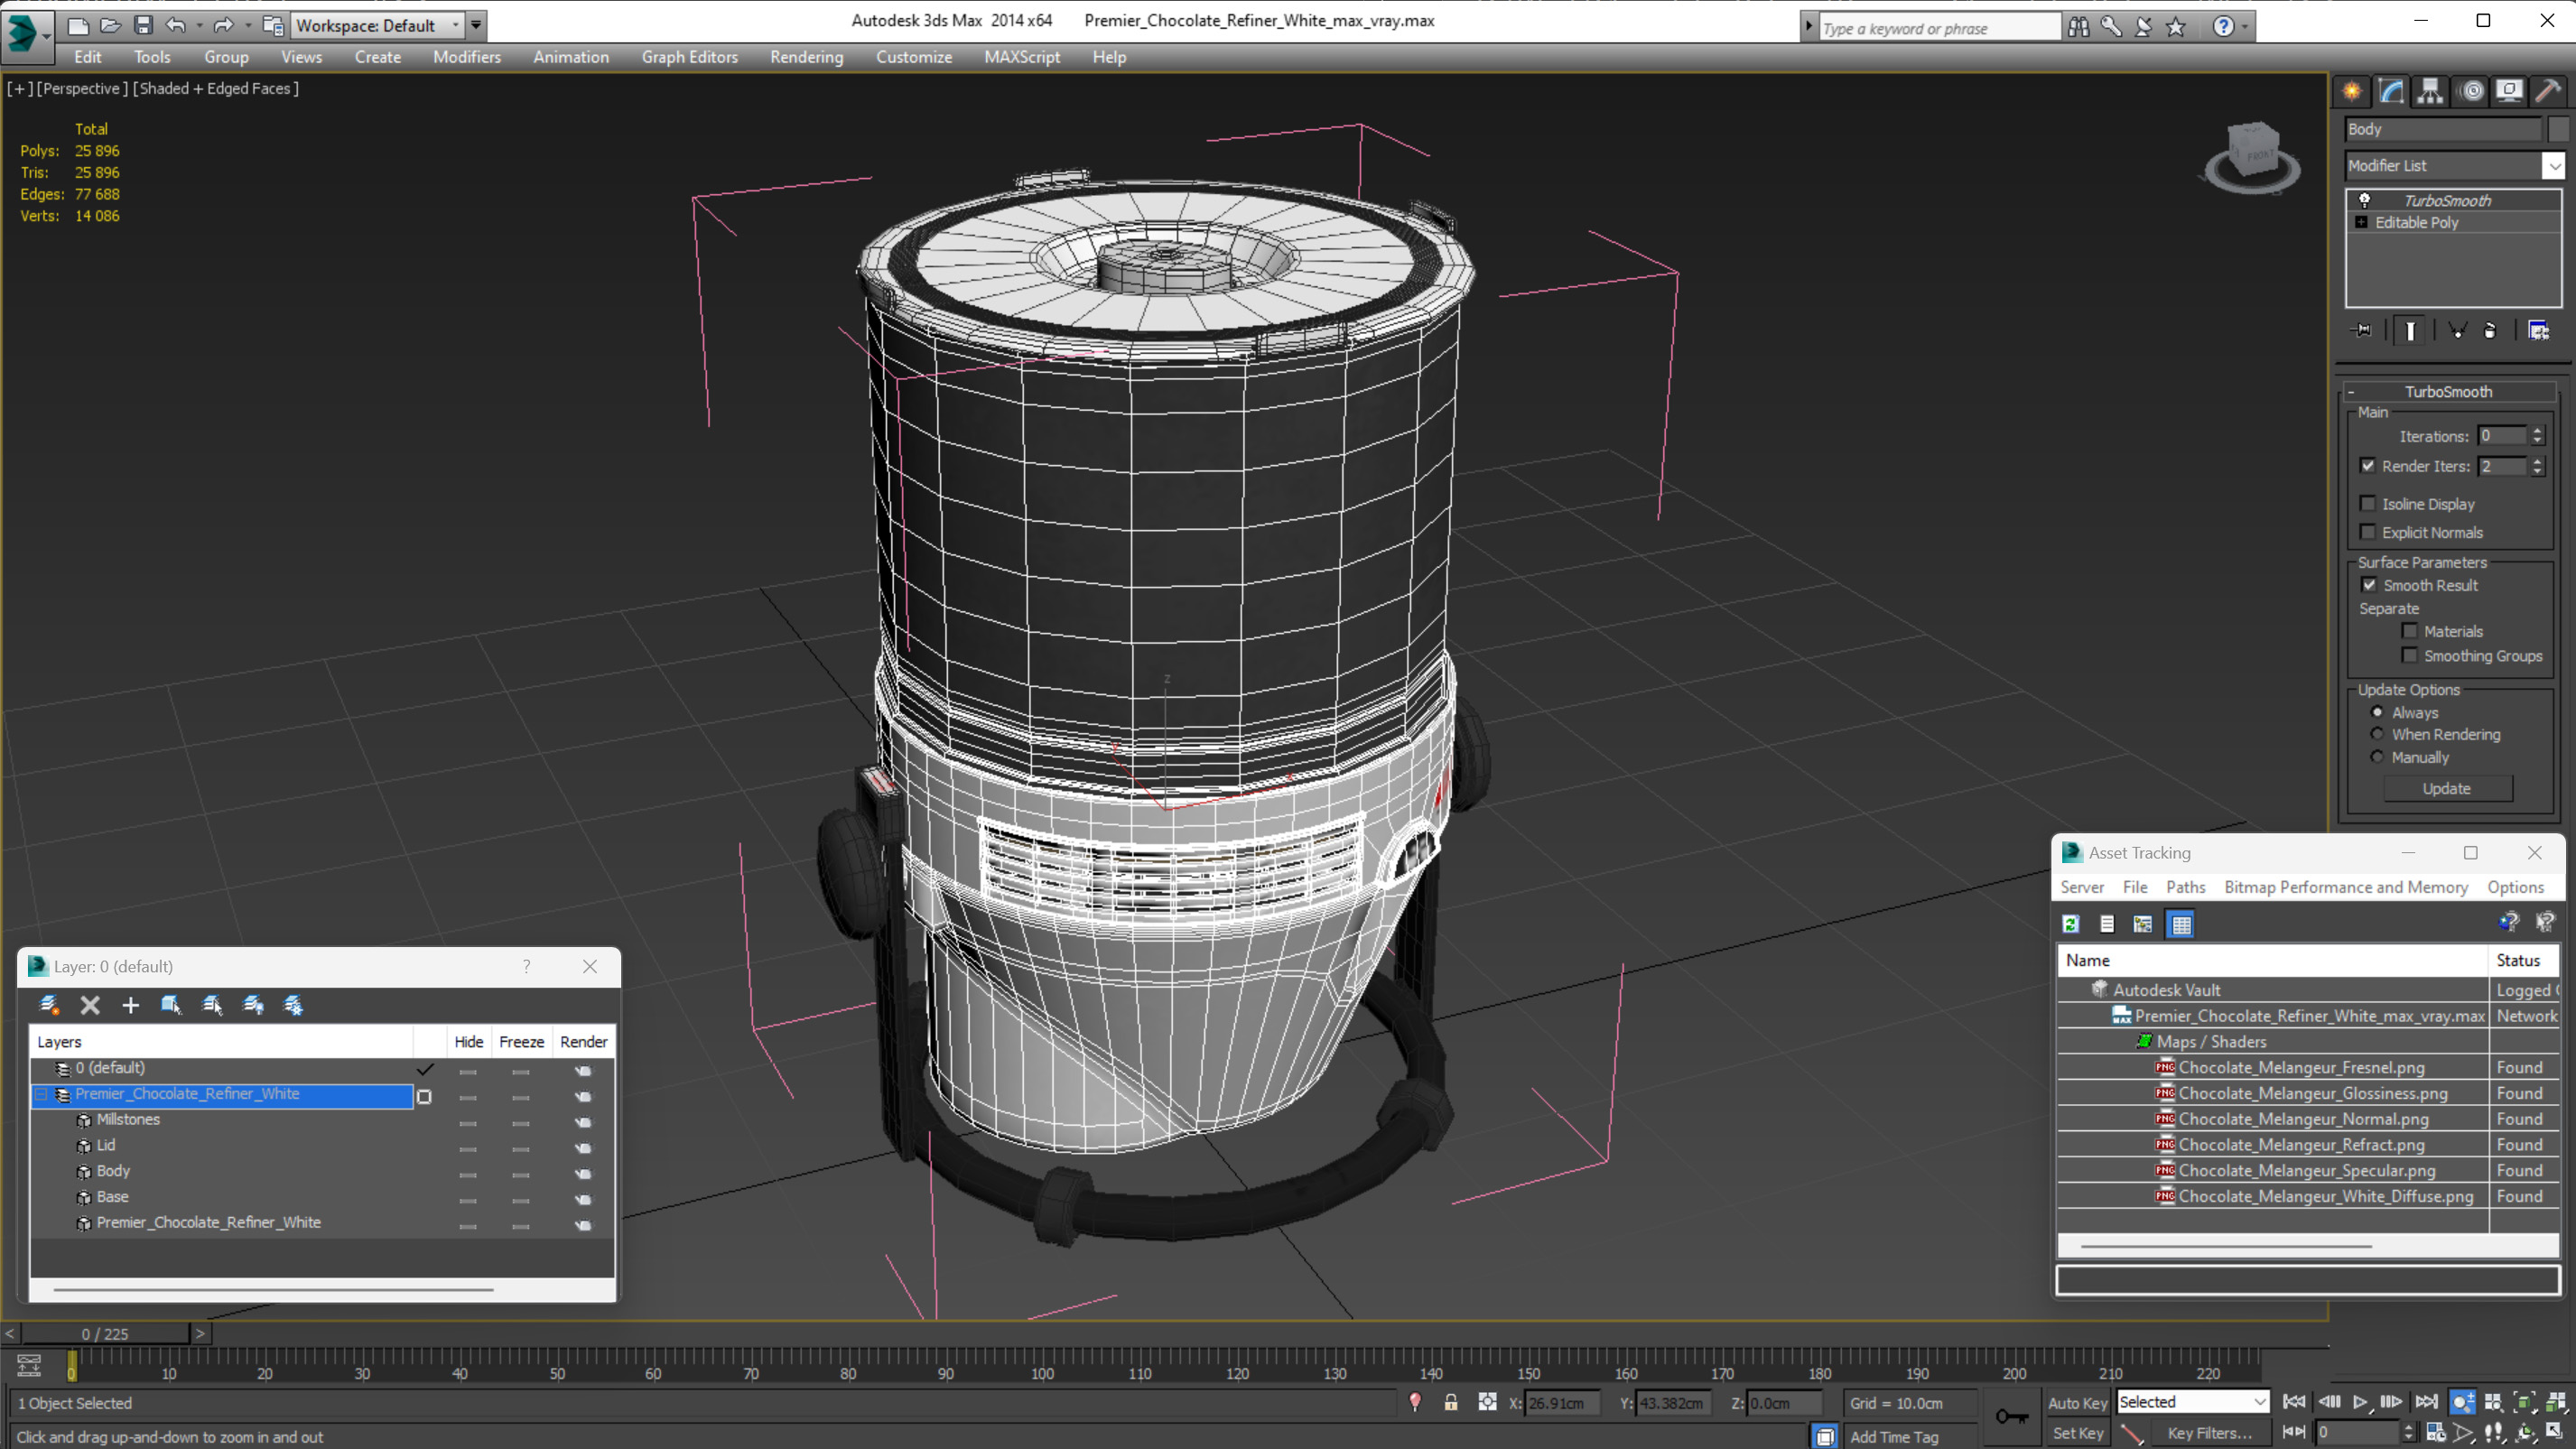The width and height of the screenshot is (2576, 1449).
Task: Open the Create command panel tab
Action: click(2352, 91)
